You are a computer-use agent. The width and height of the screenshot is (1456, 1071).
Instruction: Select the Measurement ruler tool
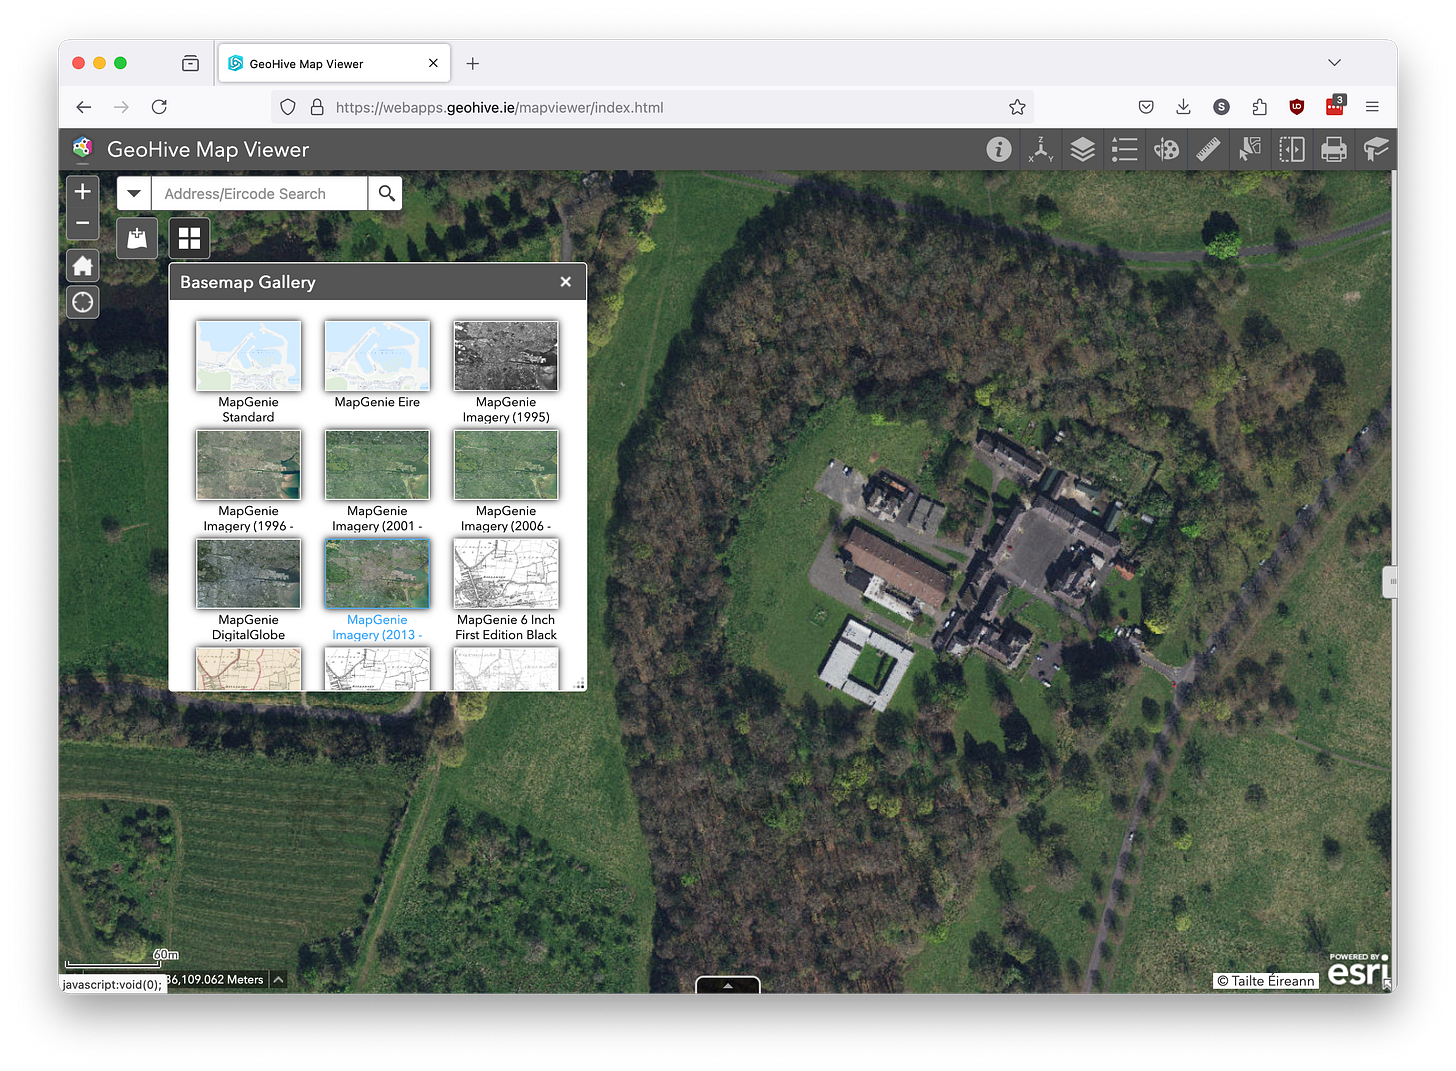[1208, 149]
